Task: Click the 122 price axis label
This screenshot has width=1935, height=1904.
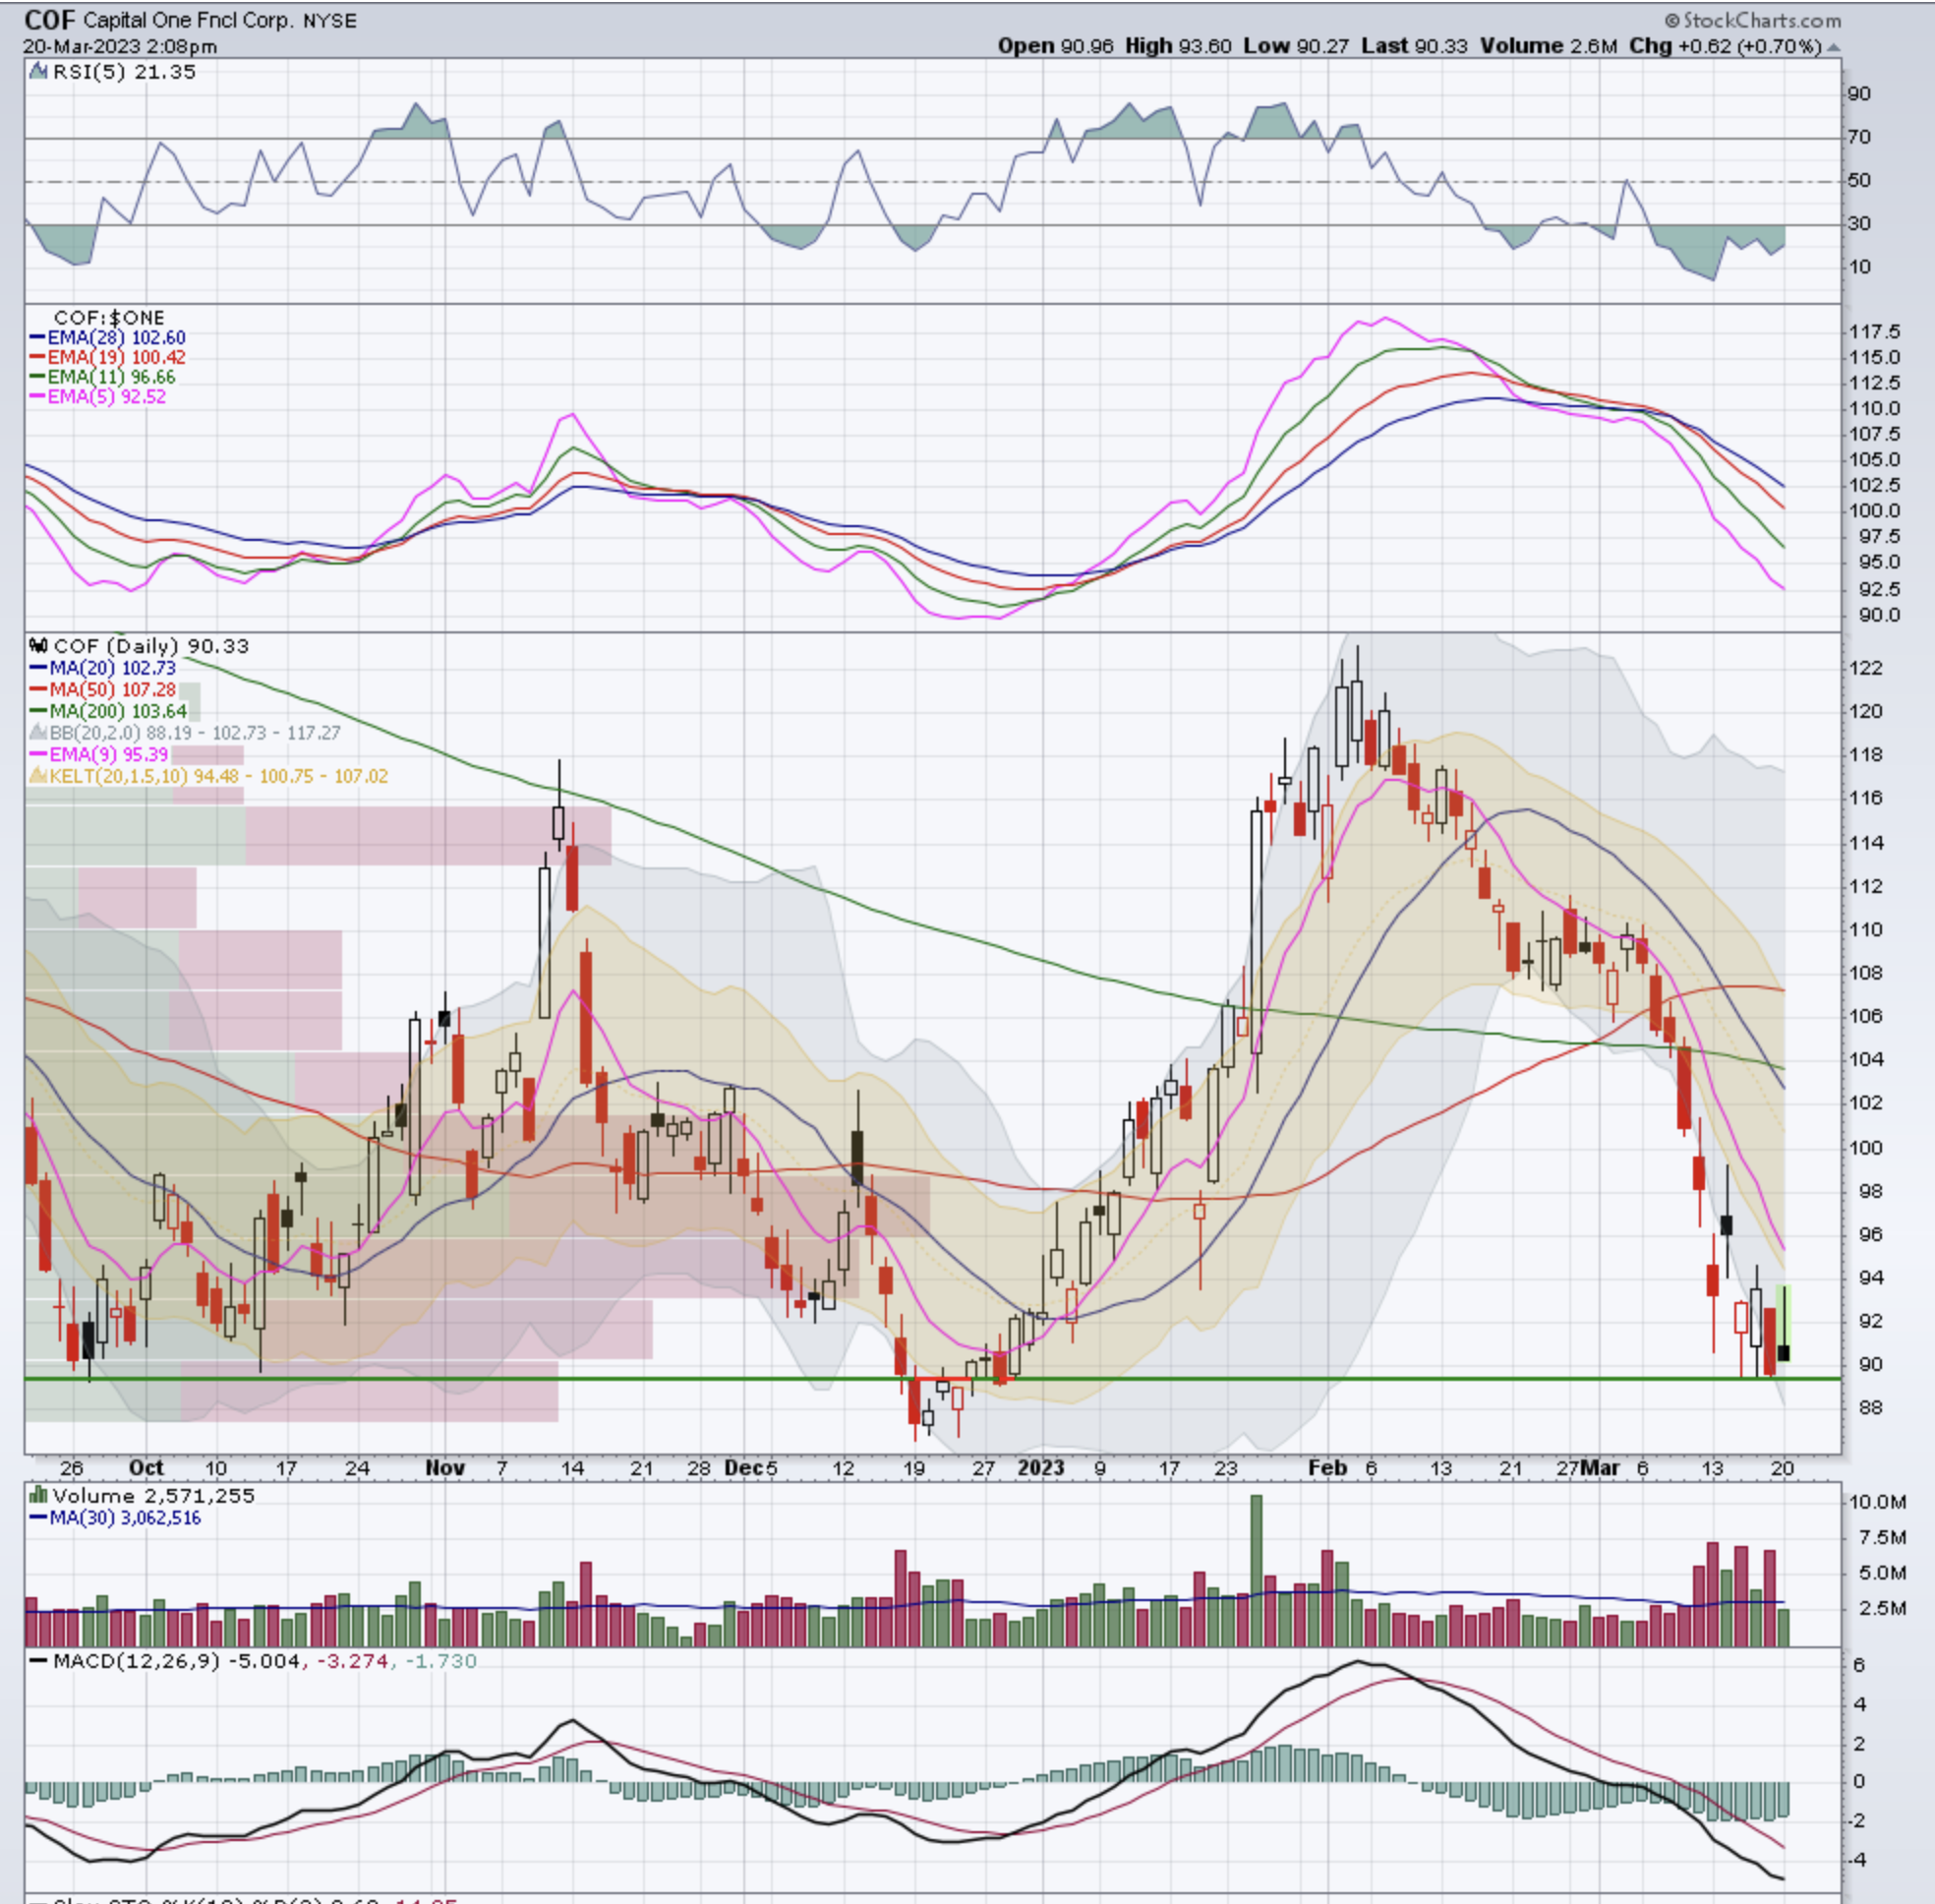Action: tap(1866, 668)
